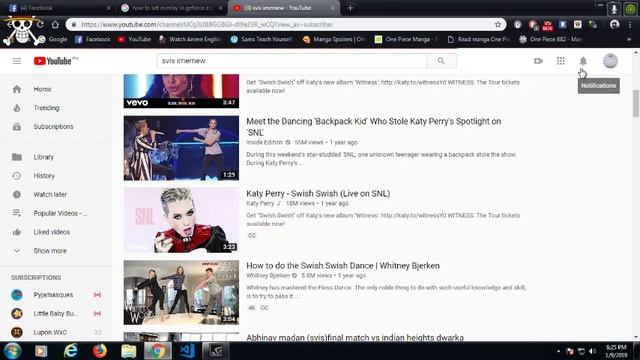Open Katy Perry Swish Swish SNL thumbnail
This screenshot has width=640, height=360.
[x=181, y=220]
